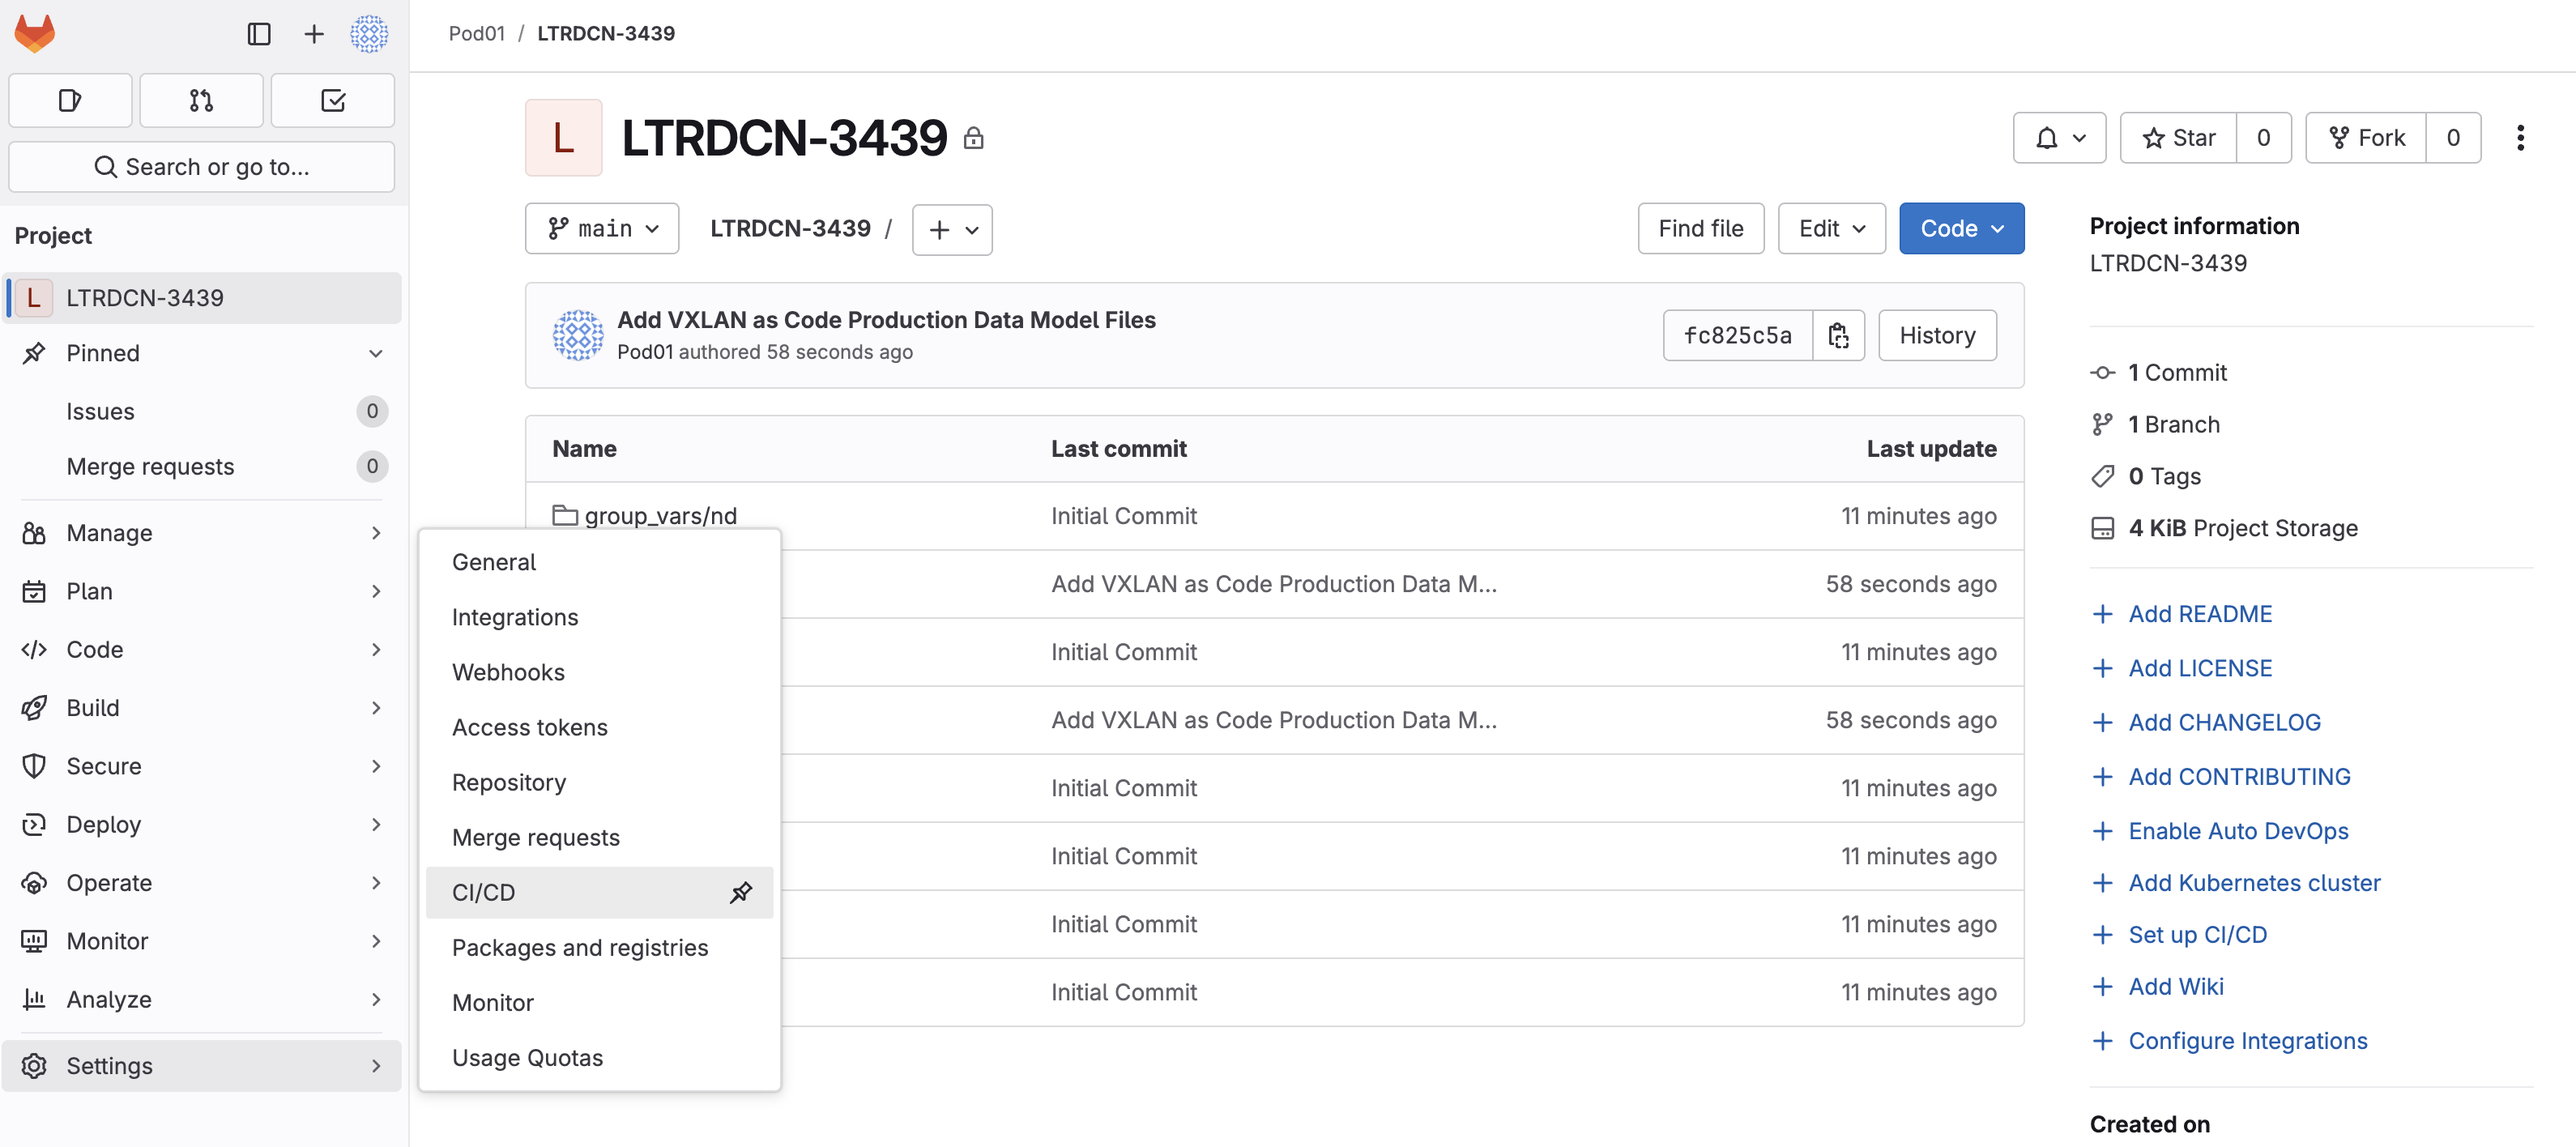Screen dimensions: 2576x1147
Task: Open the main branch selector dropdown
Action: pos(602,229)
